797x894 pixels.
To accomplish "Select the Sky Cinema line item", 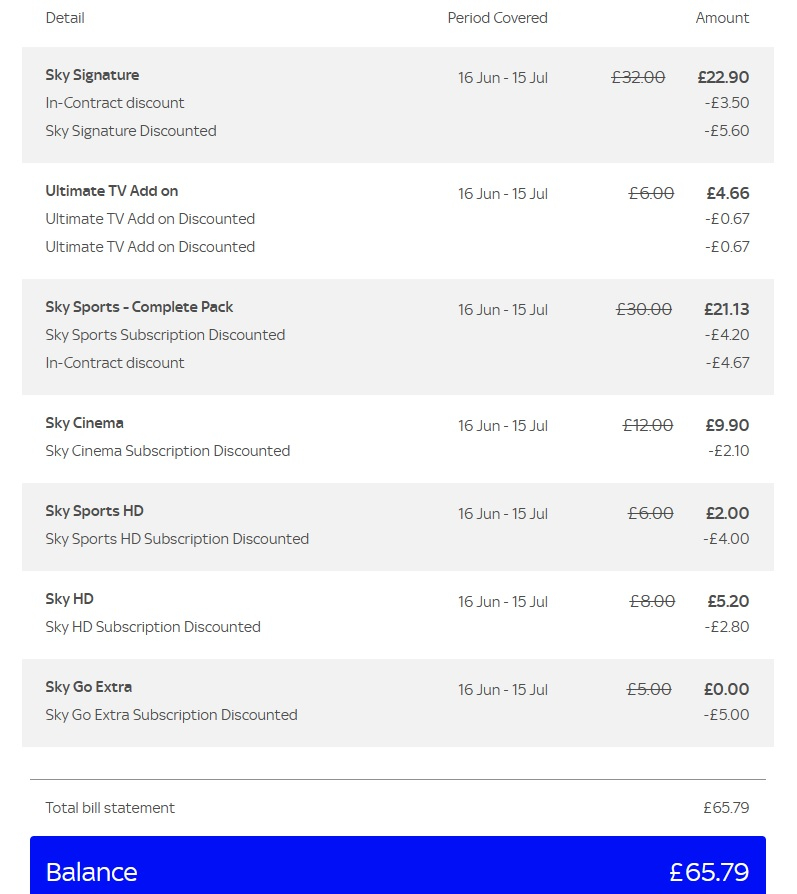I will pyautogui.click(x=84, y=424).
